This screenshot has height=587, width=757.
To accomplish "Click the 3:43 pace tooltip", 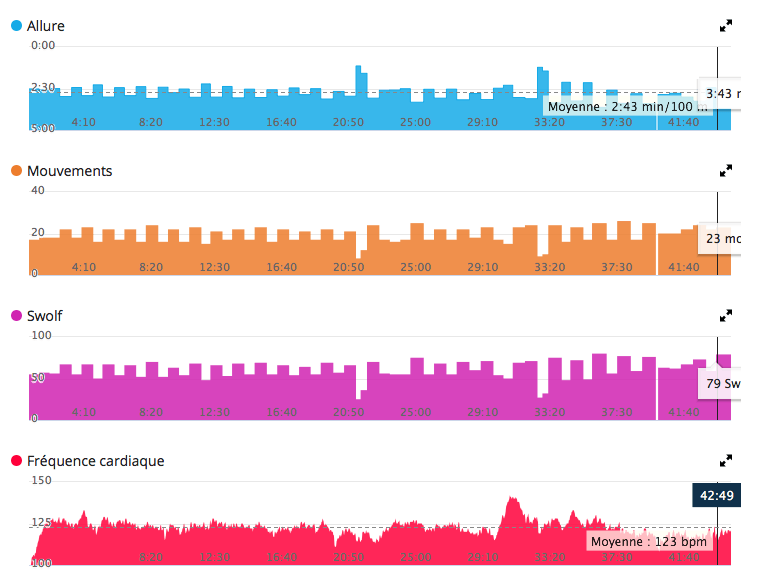I will (719, 93).
